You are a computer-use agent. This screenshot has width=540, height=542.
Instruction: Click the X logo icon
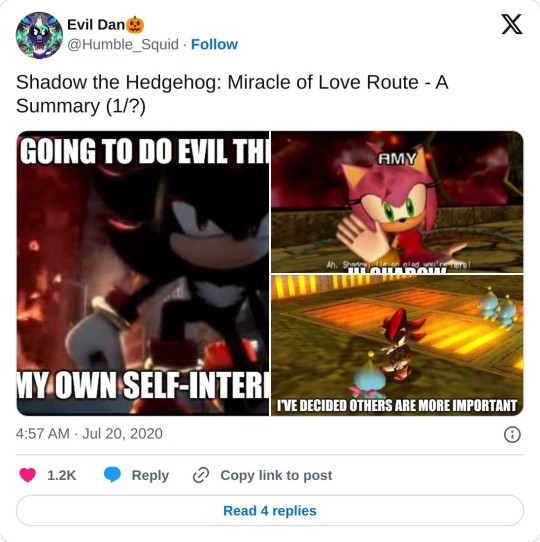click(x=512, y=25)
